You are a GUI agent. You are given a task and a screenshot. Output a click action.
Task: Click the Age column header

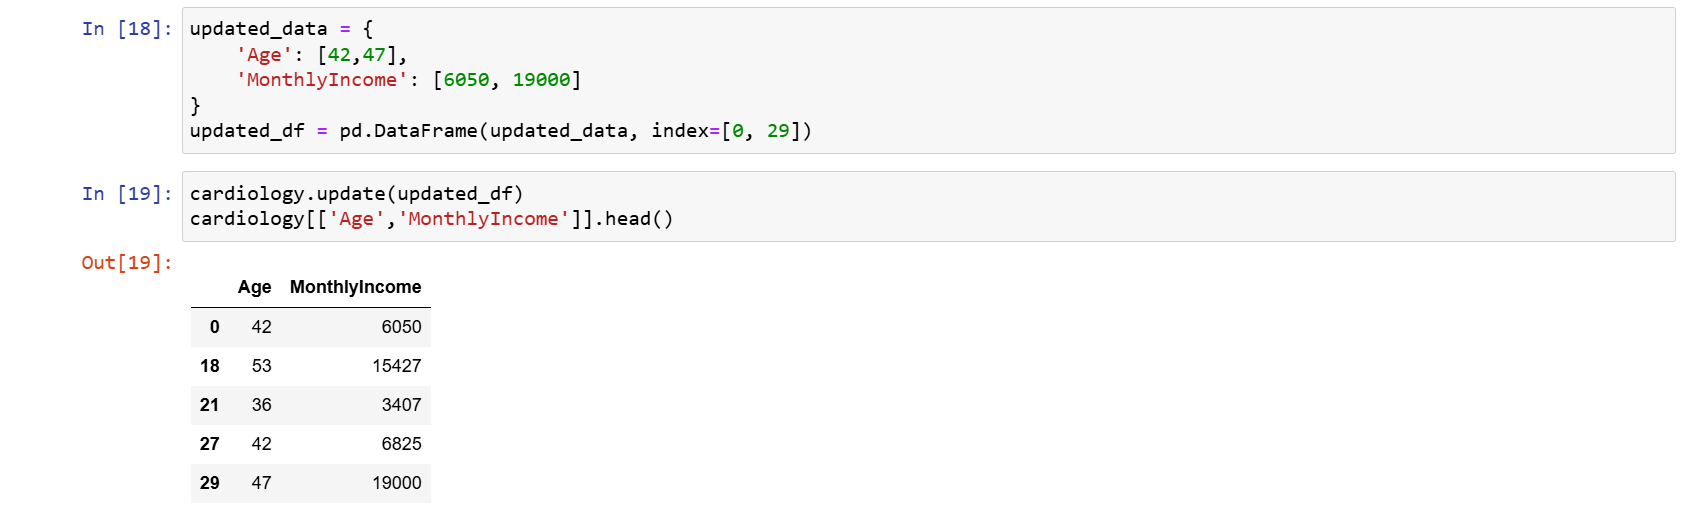(254, 287)
